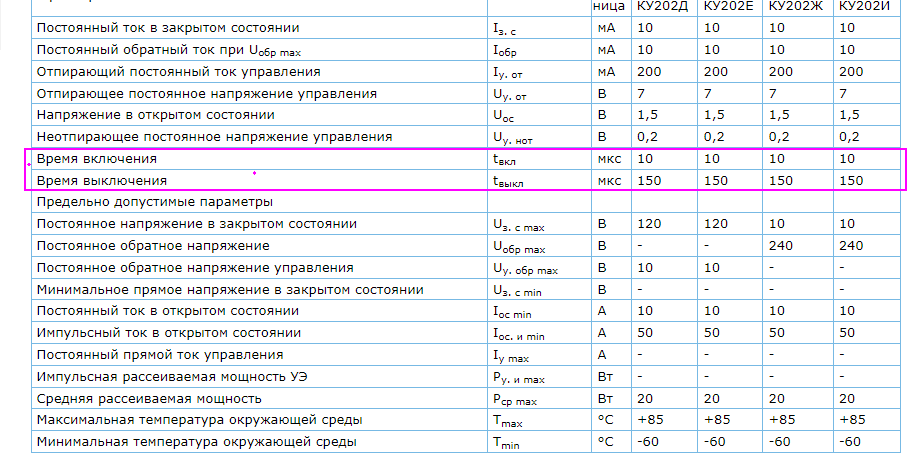This screenshot has width=924, height=468.
Task: Select the Uобр max symbol cell
Action: pos(519,247)
